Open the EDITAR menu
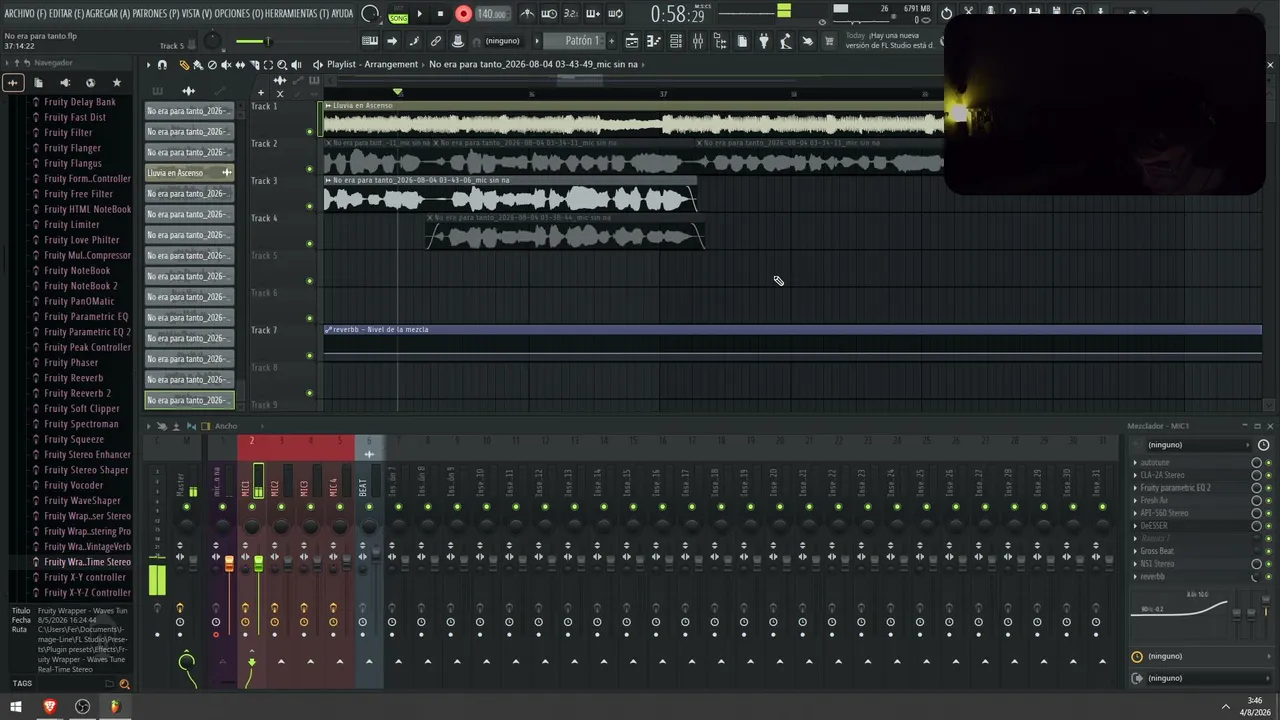This screenshot has height=720, width=1280. (66, 14)
